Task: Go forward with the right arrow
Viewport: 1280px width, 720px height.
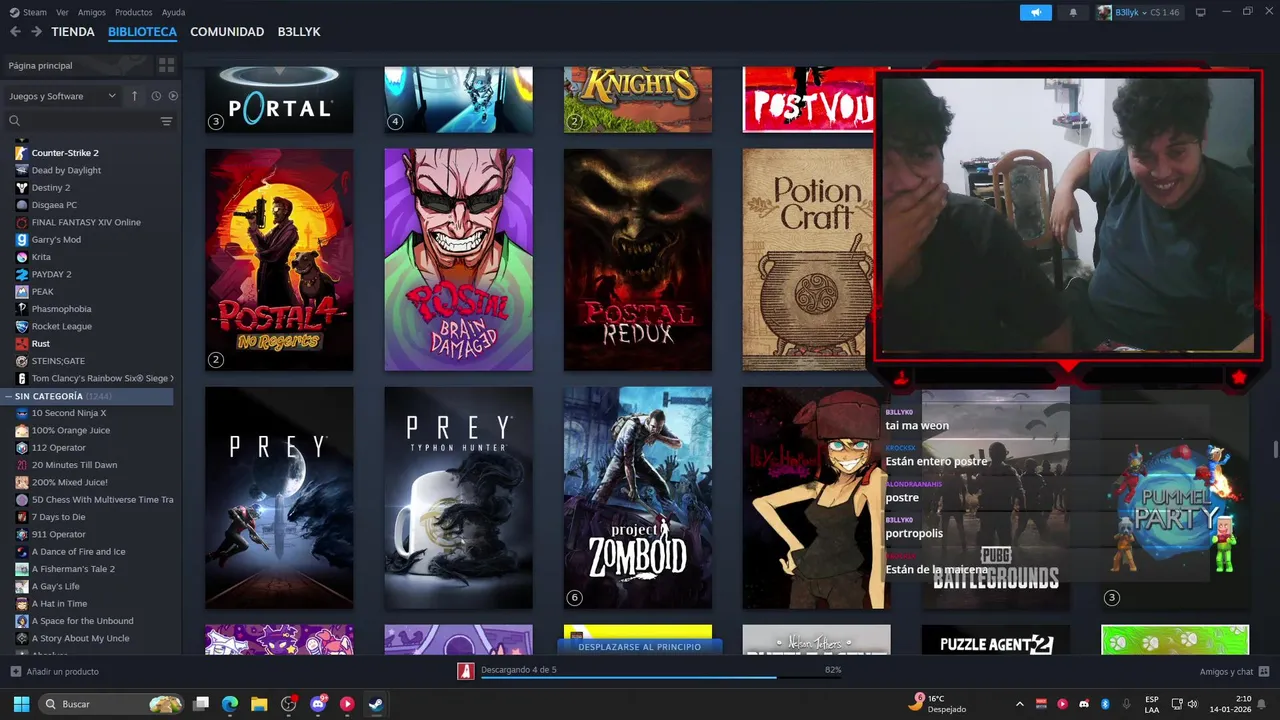Action: point(36,32)
